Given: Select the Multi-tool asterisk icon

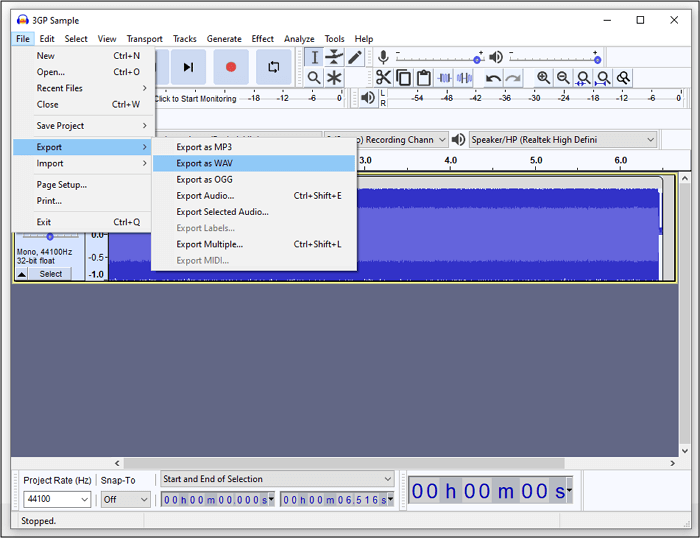Looking at the screenshot, I should tap(334, 78).
